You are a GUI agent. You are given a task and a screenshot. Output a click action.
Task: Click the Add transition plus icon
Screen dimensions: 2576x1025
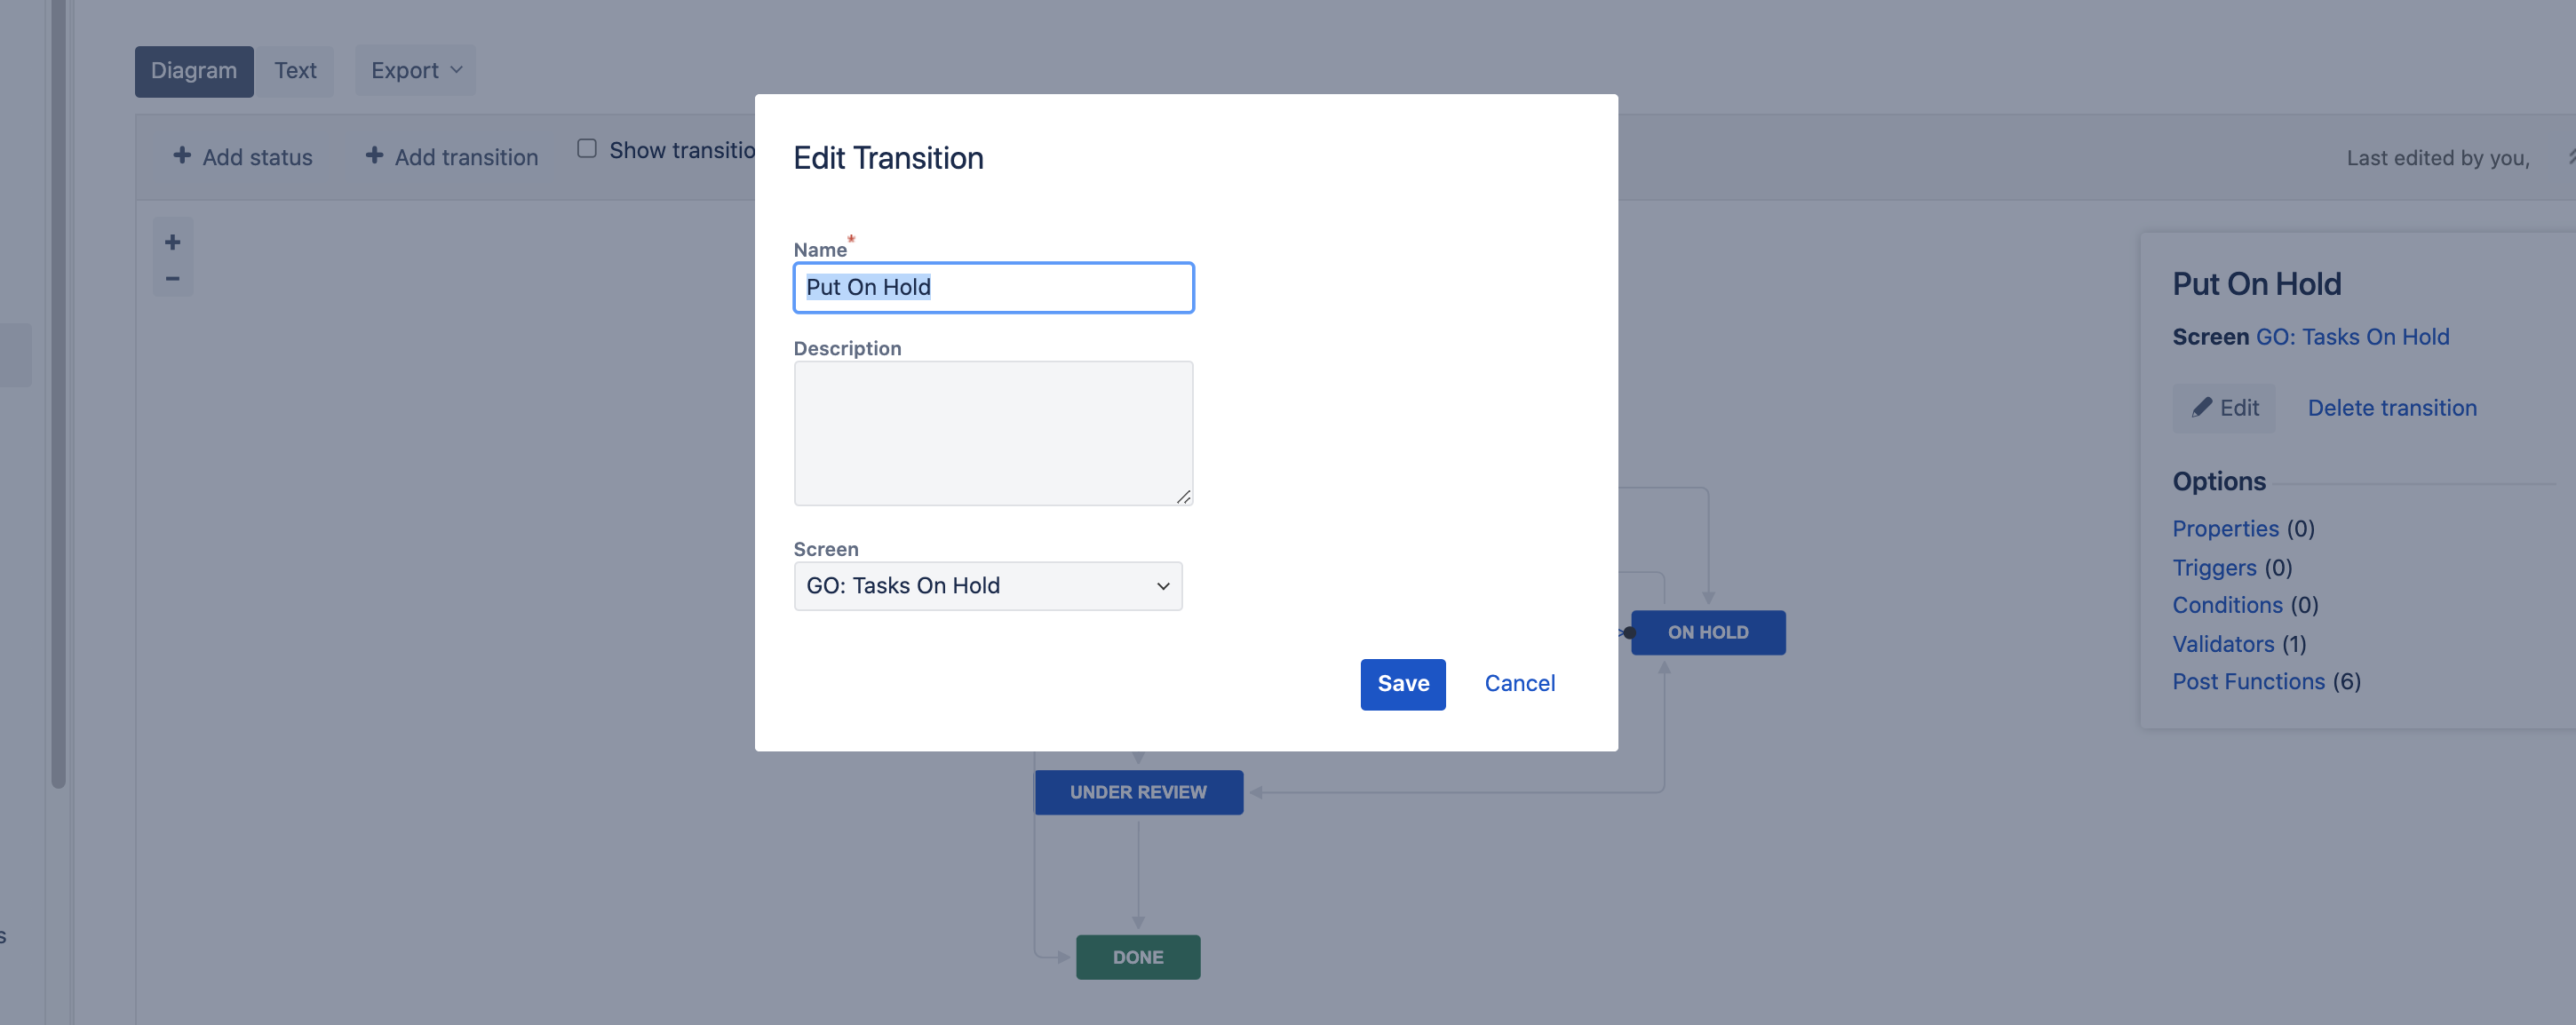374,156
